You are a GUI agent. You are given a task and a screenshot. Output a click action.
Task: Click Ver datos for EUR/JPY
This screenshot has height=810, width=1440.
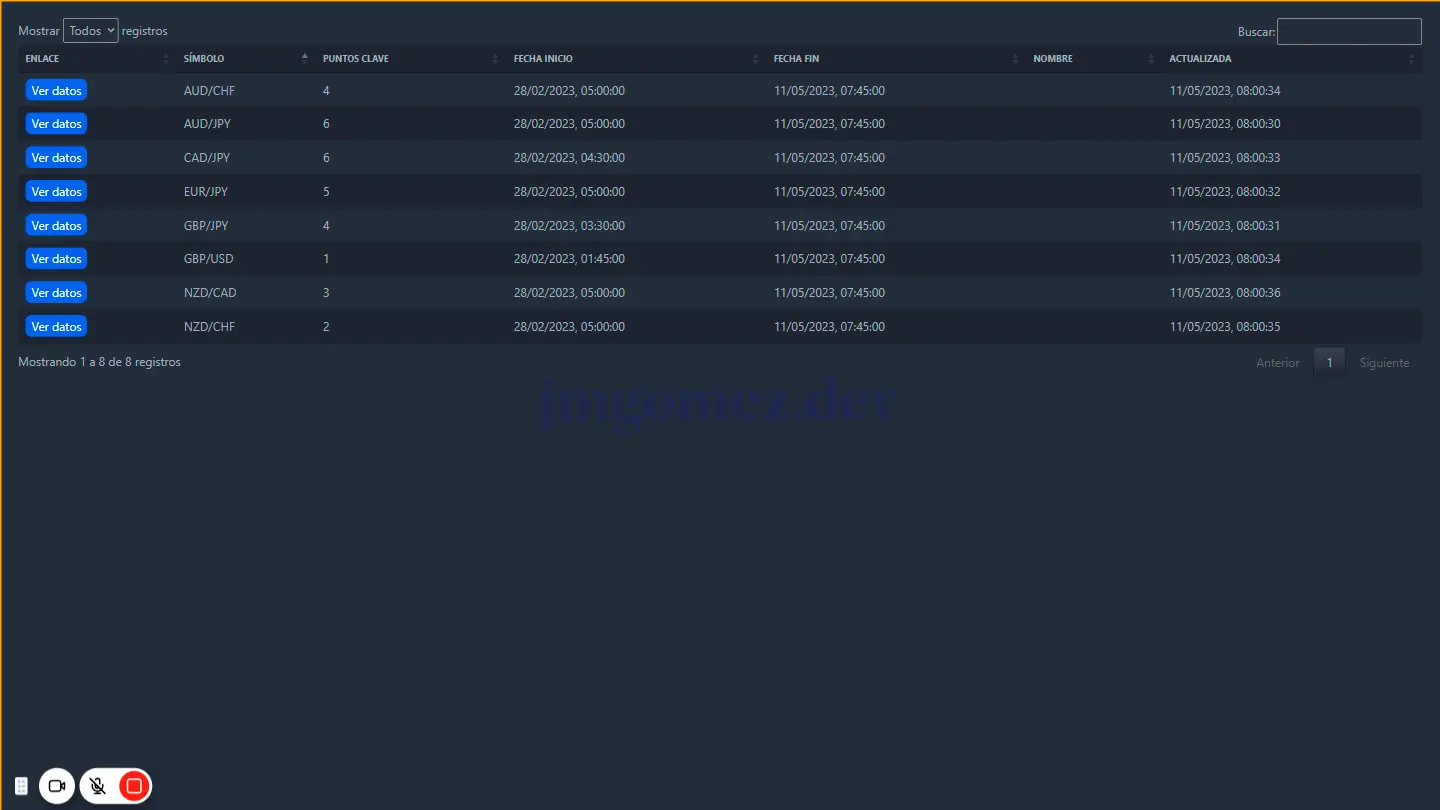[56, 192]
